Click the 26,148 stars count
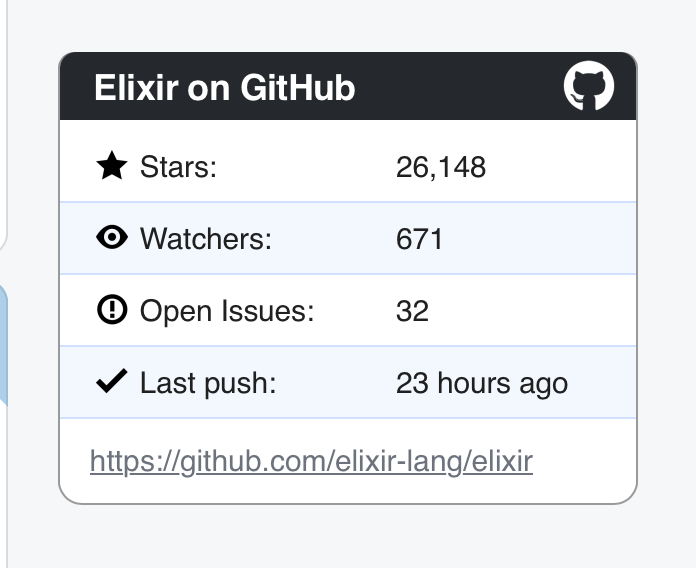The image size is (696, 568). (440, 167)
